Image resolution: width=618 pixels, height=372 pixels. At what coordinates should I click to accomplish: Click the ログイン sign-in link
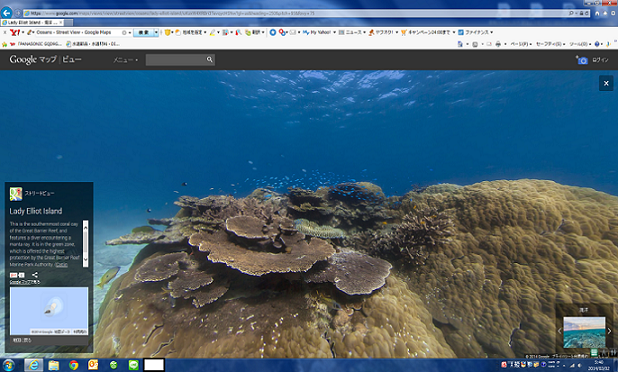pyautogui.click(x=600, y=60)
